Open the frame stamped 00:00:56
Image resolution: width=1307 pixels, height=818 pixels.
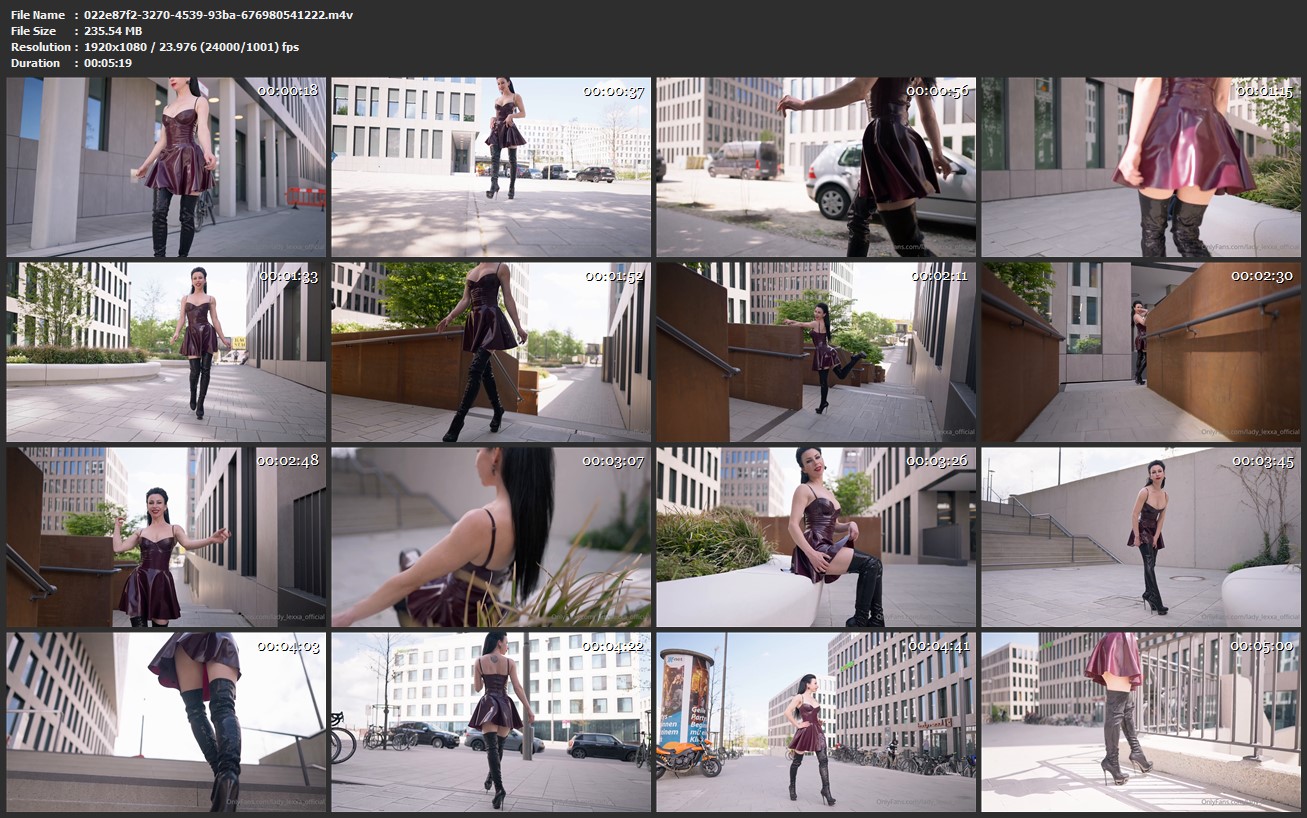(816, 167)
